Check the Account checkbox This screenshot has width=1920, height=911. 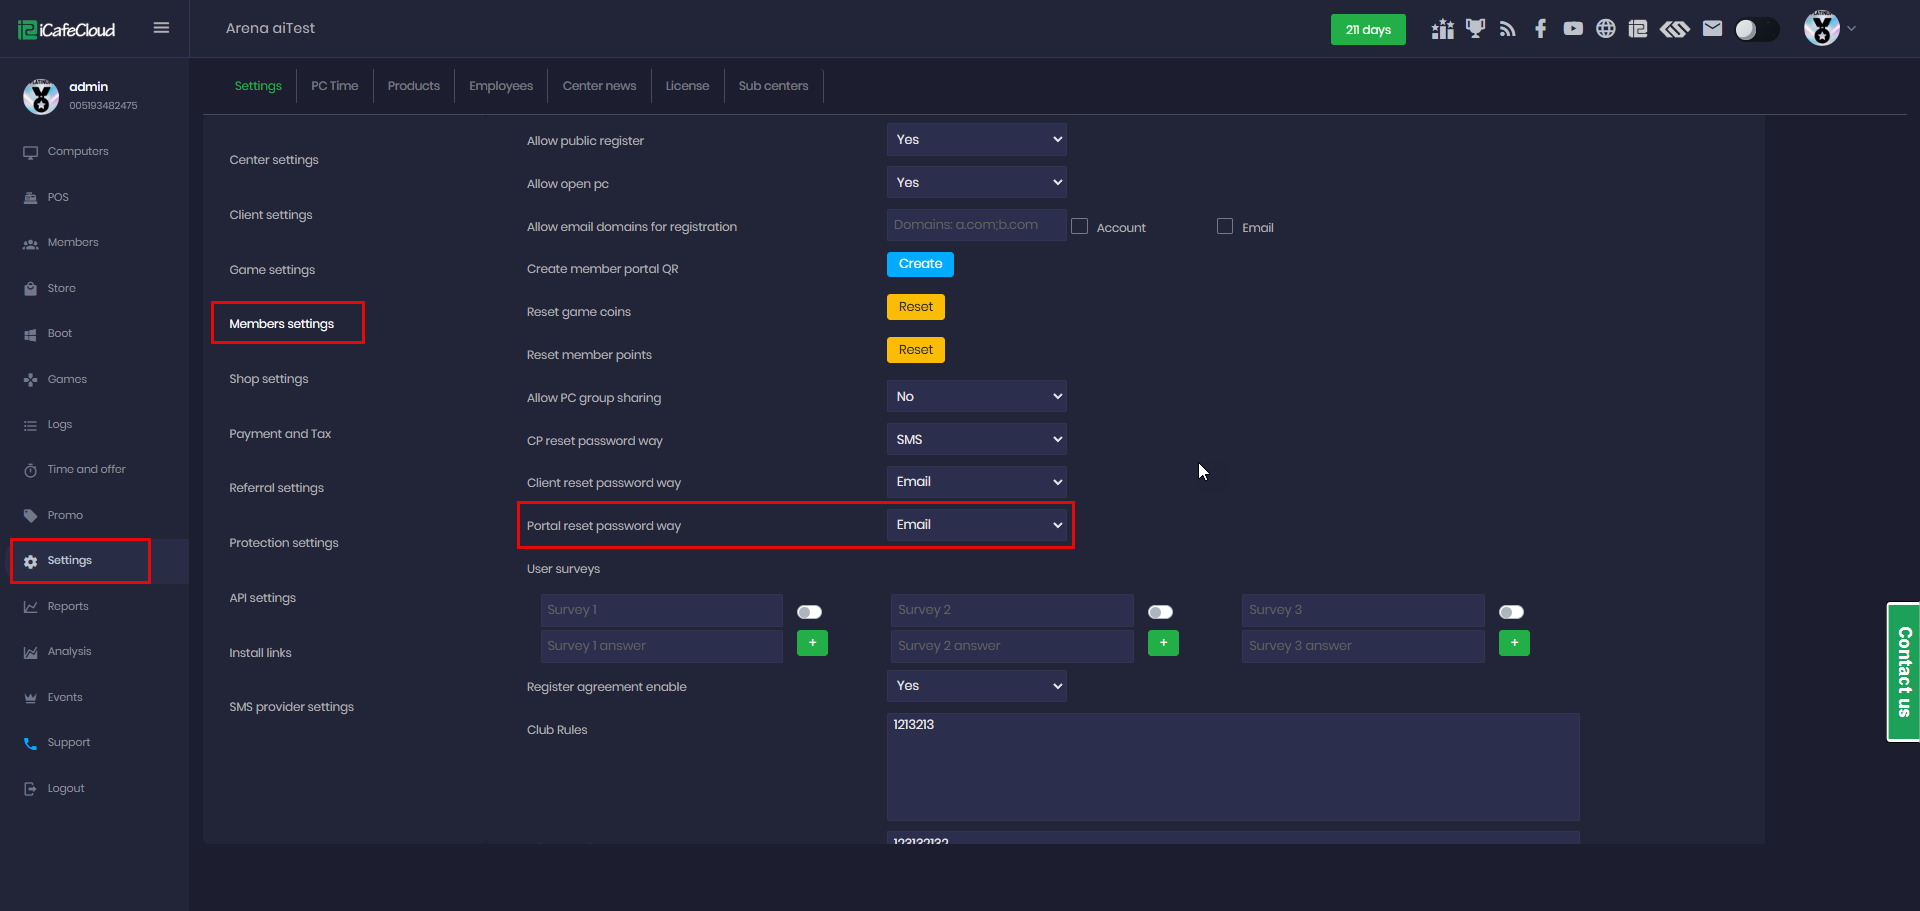pyautogui.click(x=1080, y=227)
